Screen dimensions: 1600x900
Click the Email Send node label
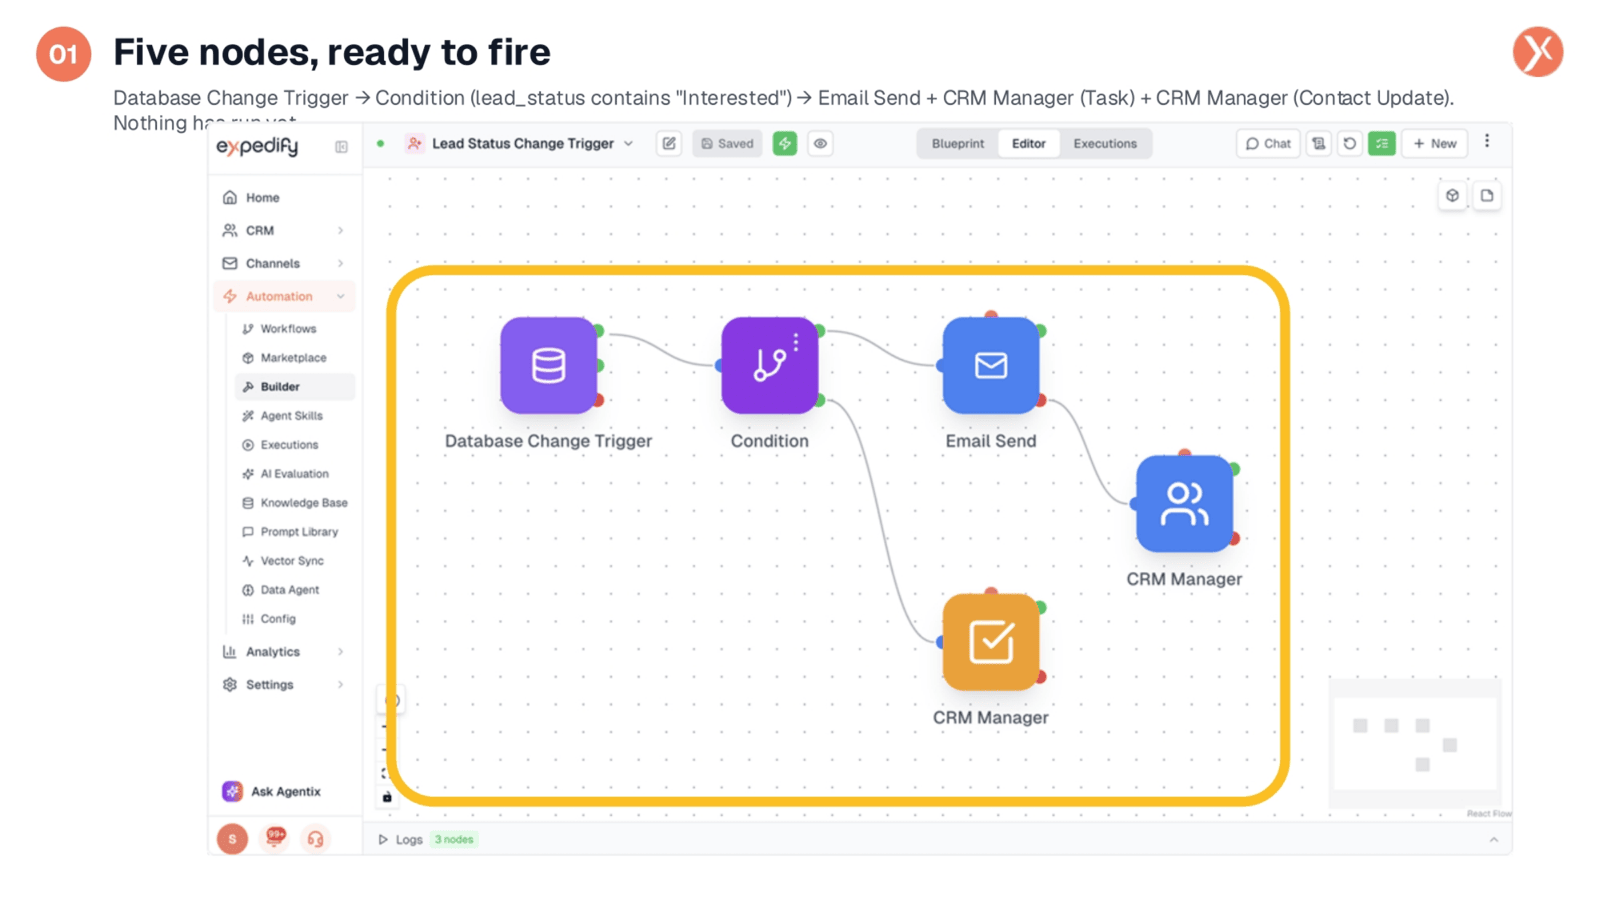(991, 441)
